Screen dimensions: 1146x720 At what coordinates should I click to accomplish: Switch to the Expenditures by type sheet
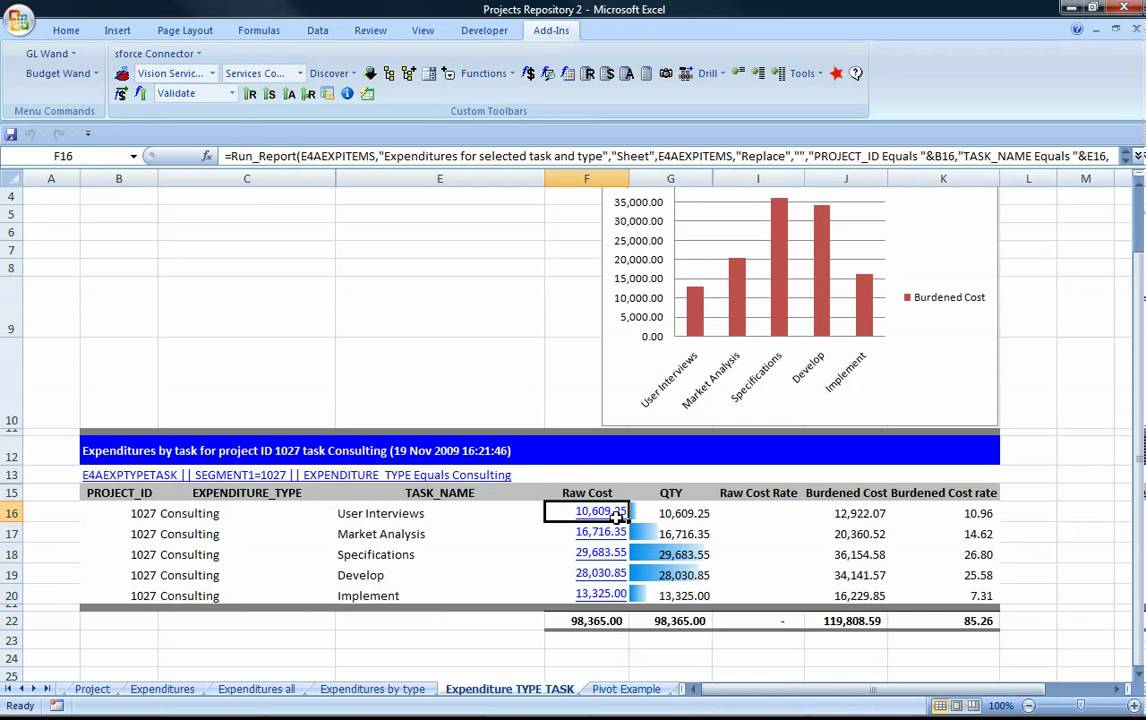pos(372,689)
